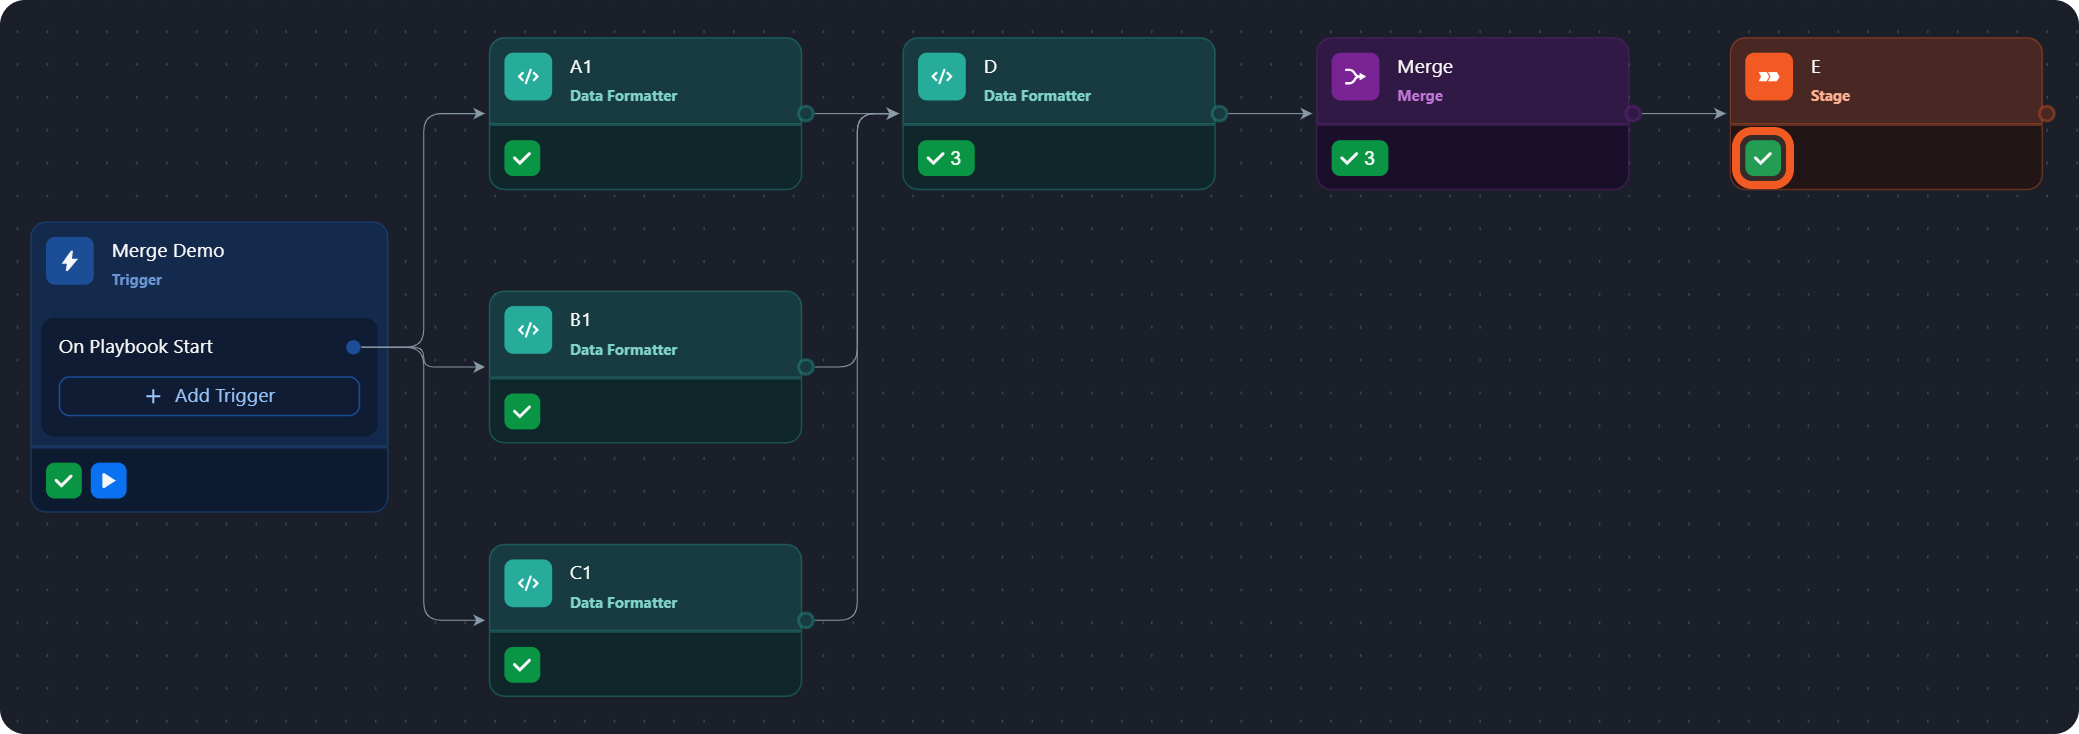This screenshot has width=2079, height=734.
Task: Click the trigger's green success checkmark
Action: [64, 481]
